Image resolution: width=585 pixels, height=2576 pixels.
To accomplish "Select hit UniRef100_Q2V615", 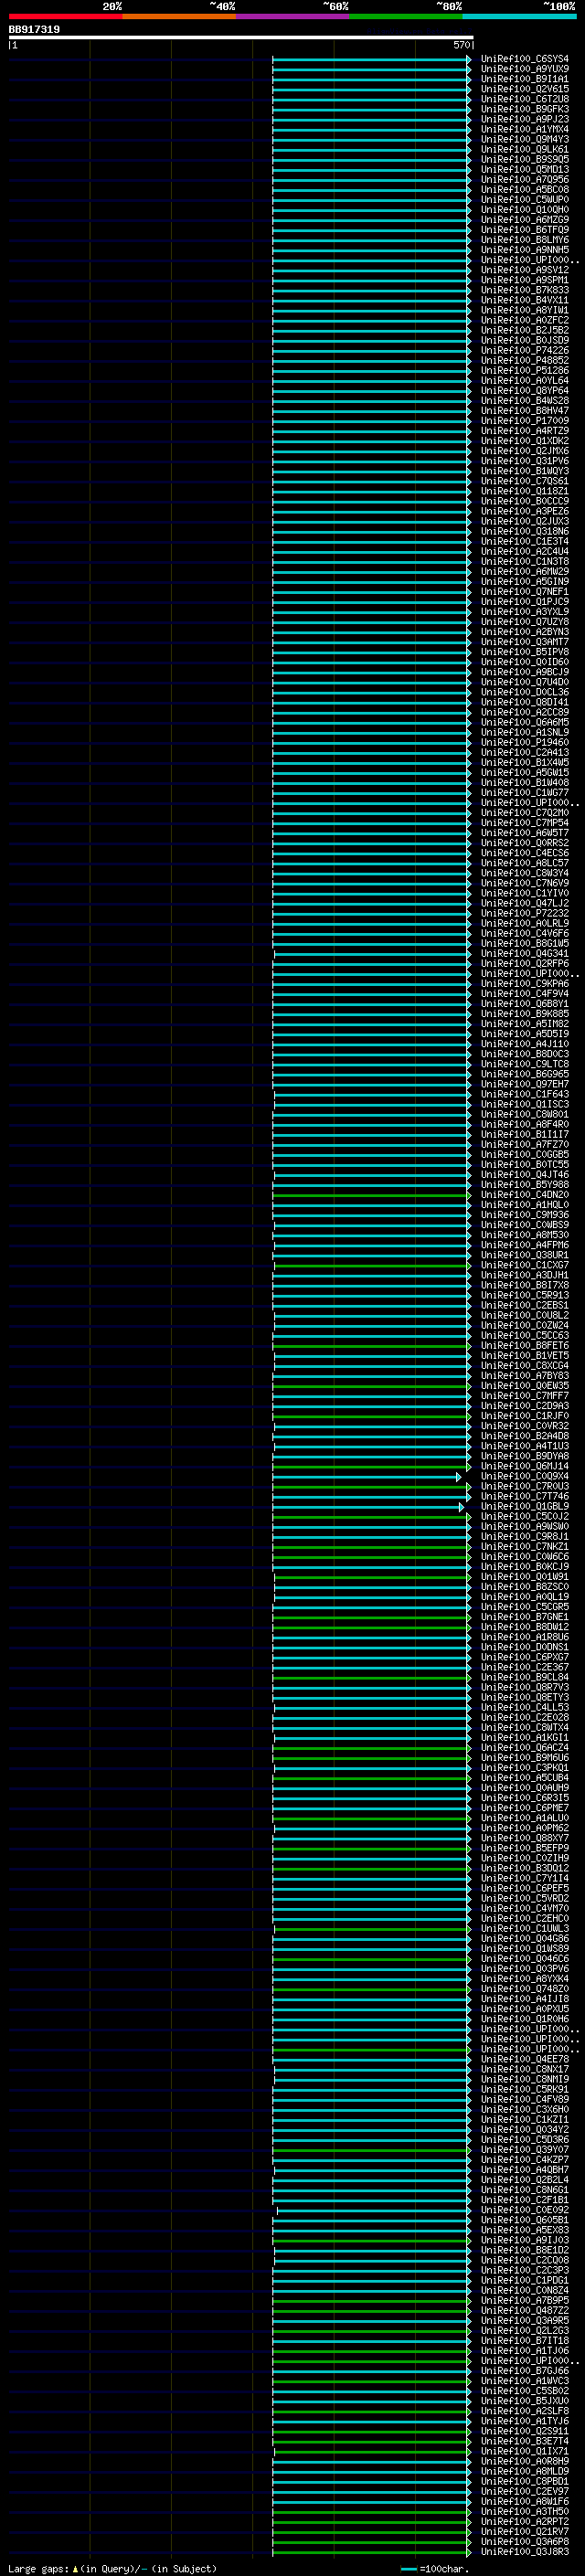I will click(525, 89).
